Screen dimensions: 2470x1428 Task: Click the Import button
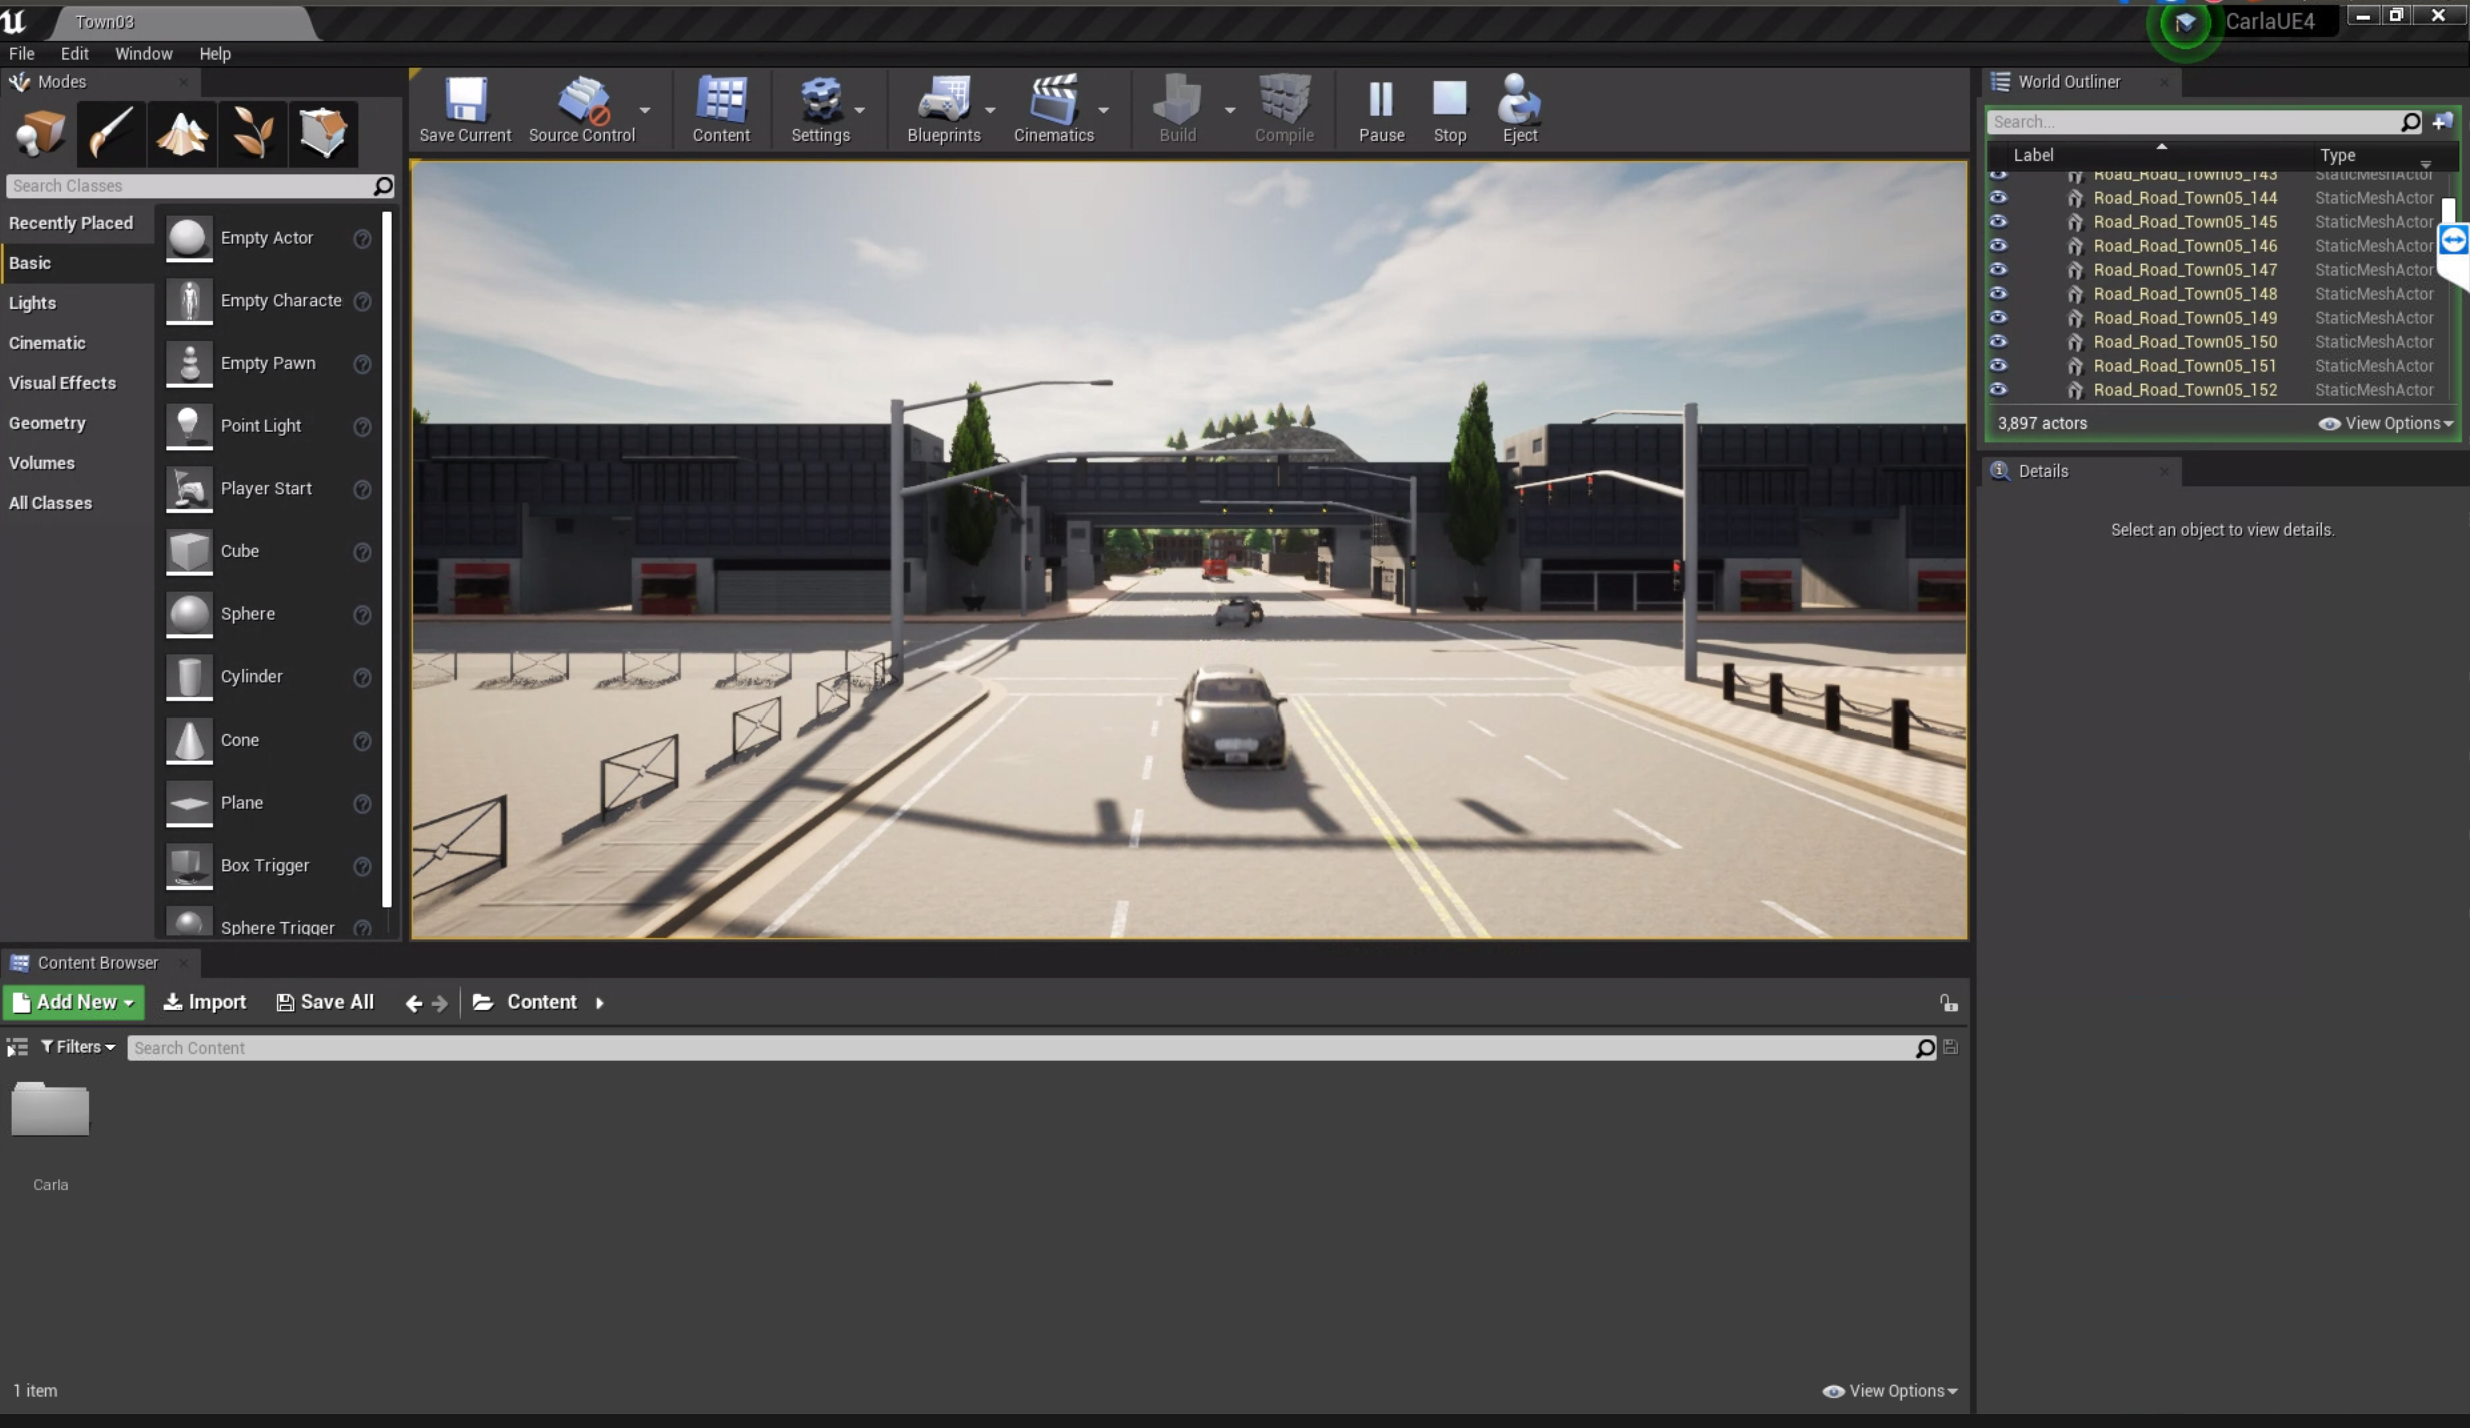[205, 1002]
